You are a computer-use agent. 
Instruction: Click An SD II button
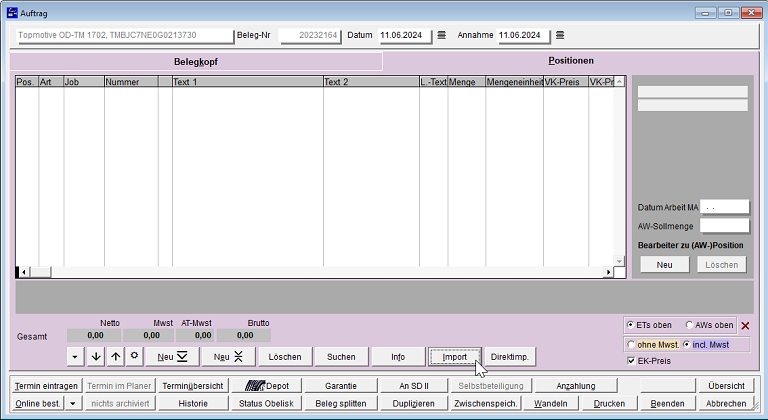point(414,386)
